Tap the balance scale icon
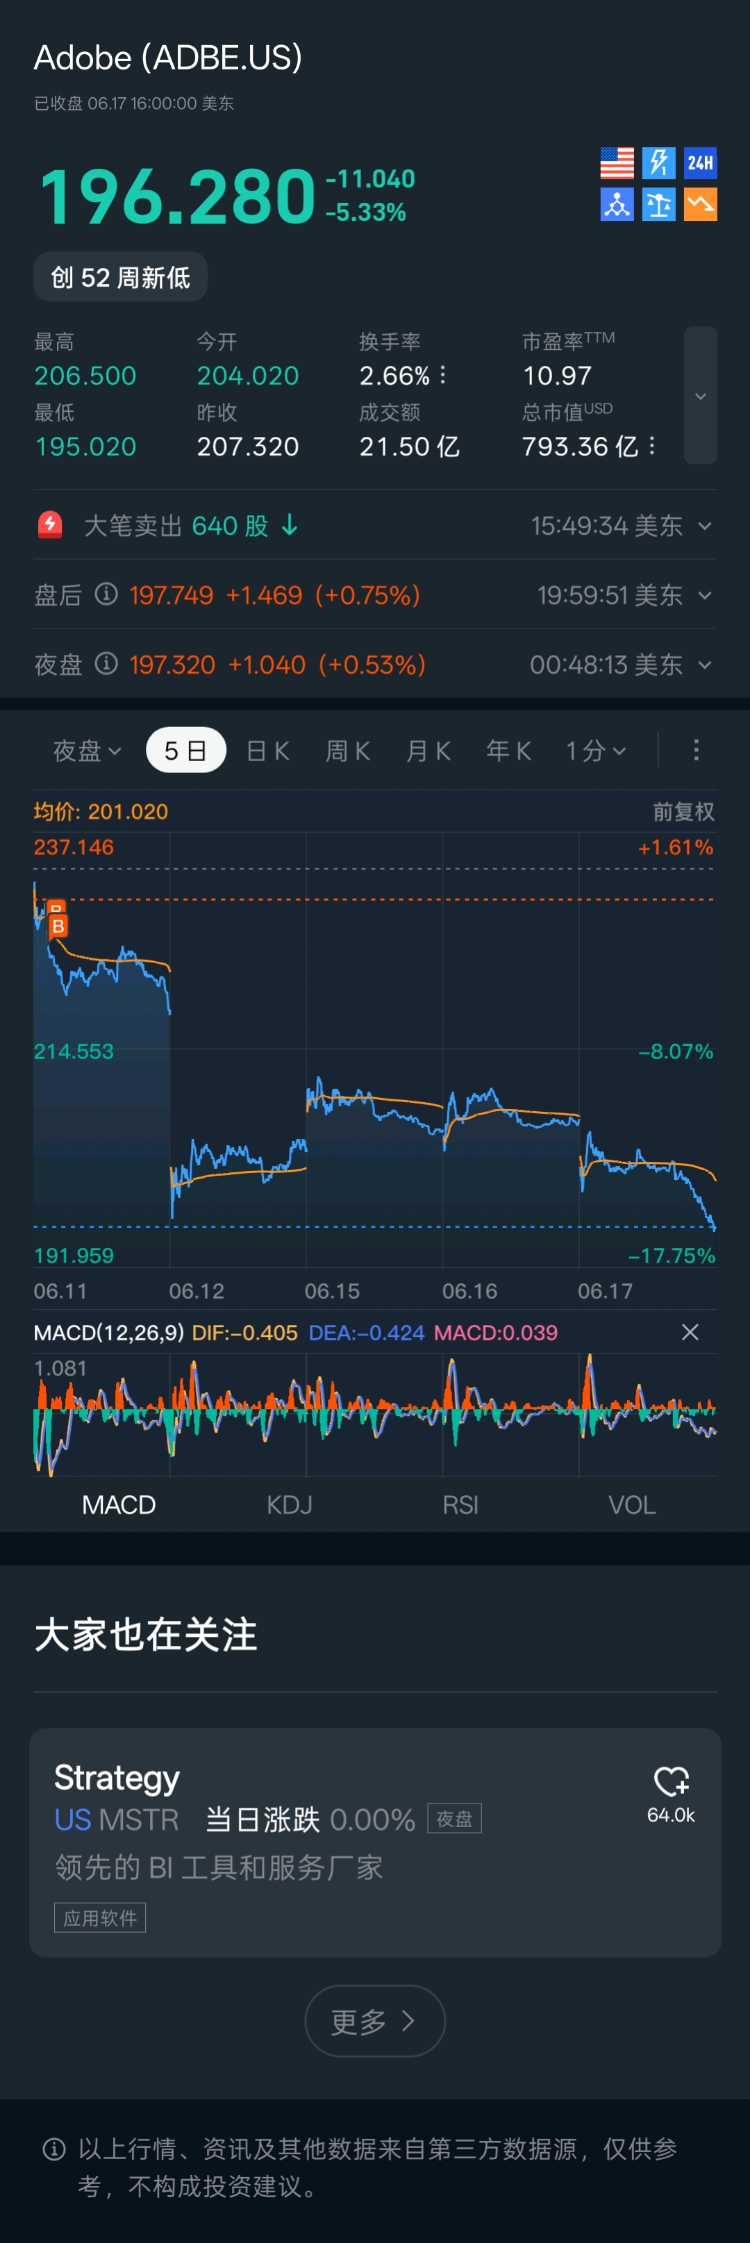Viewport: 750px width, 2243px height. coord(659,204)
